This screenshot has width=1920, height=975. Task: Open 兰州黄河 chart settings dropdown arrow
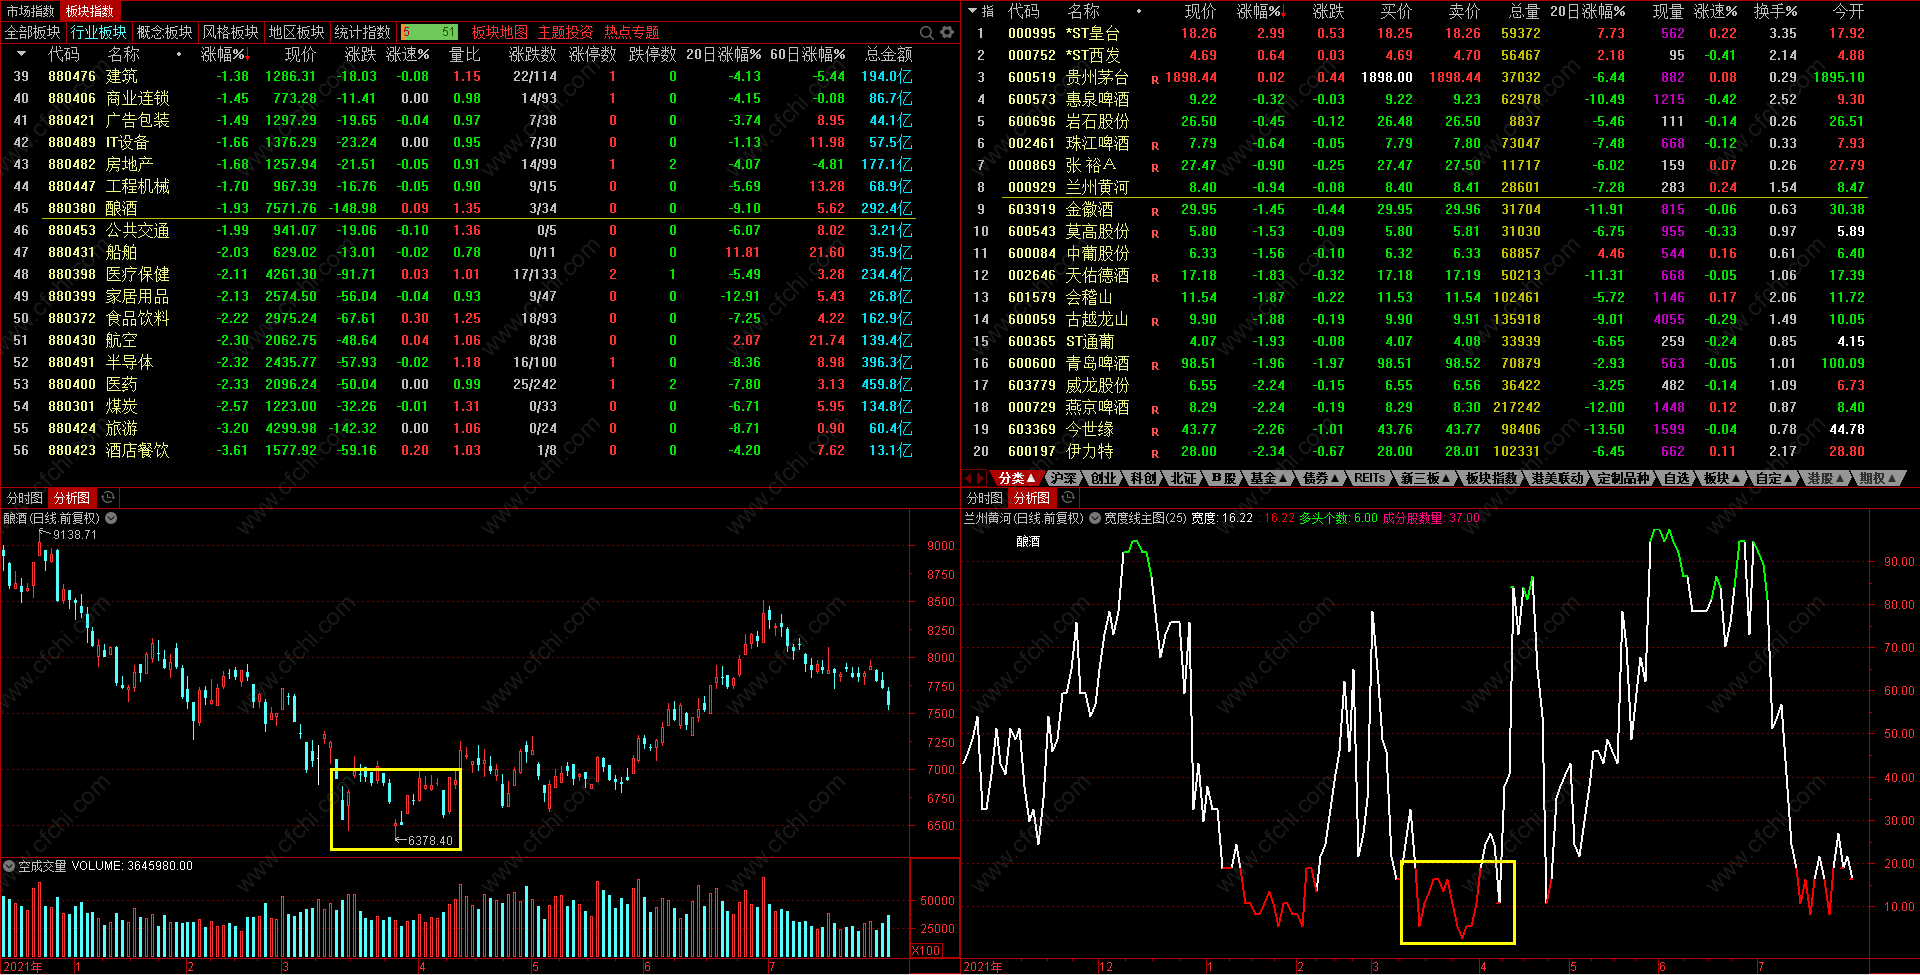coord(1095,518)
